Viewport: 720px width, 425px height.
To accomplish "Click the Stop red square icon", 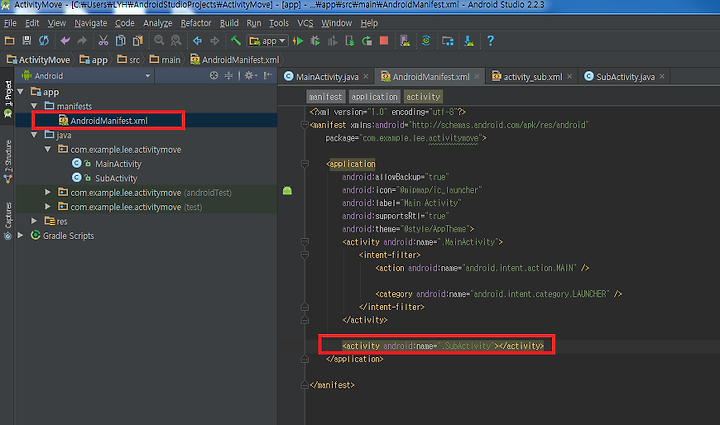I will coord(384,41).
